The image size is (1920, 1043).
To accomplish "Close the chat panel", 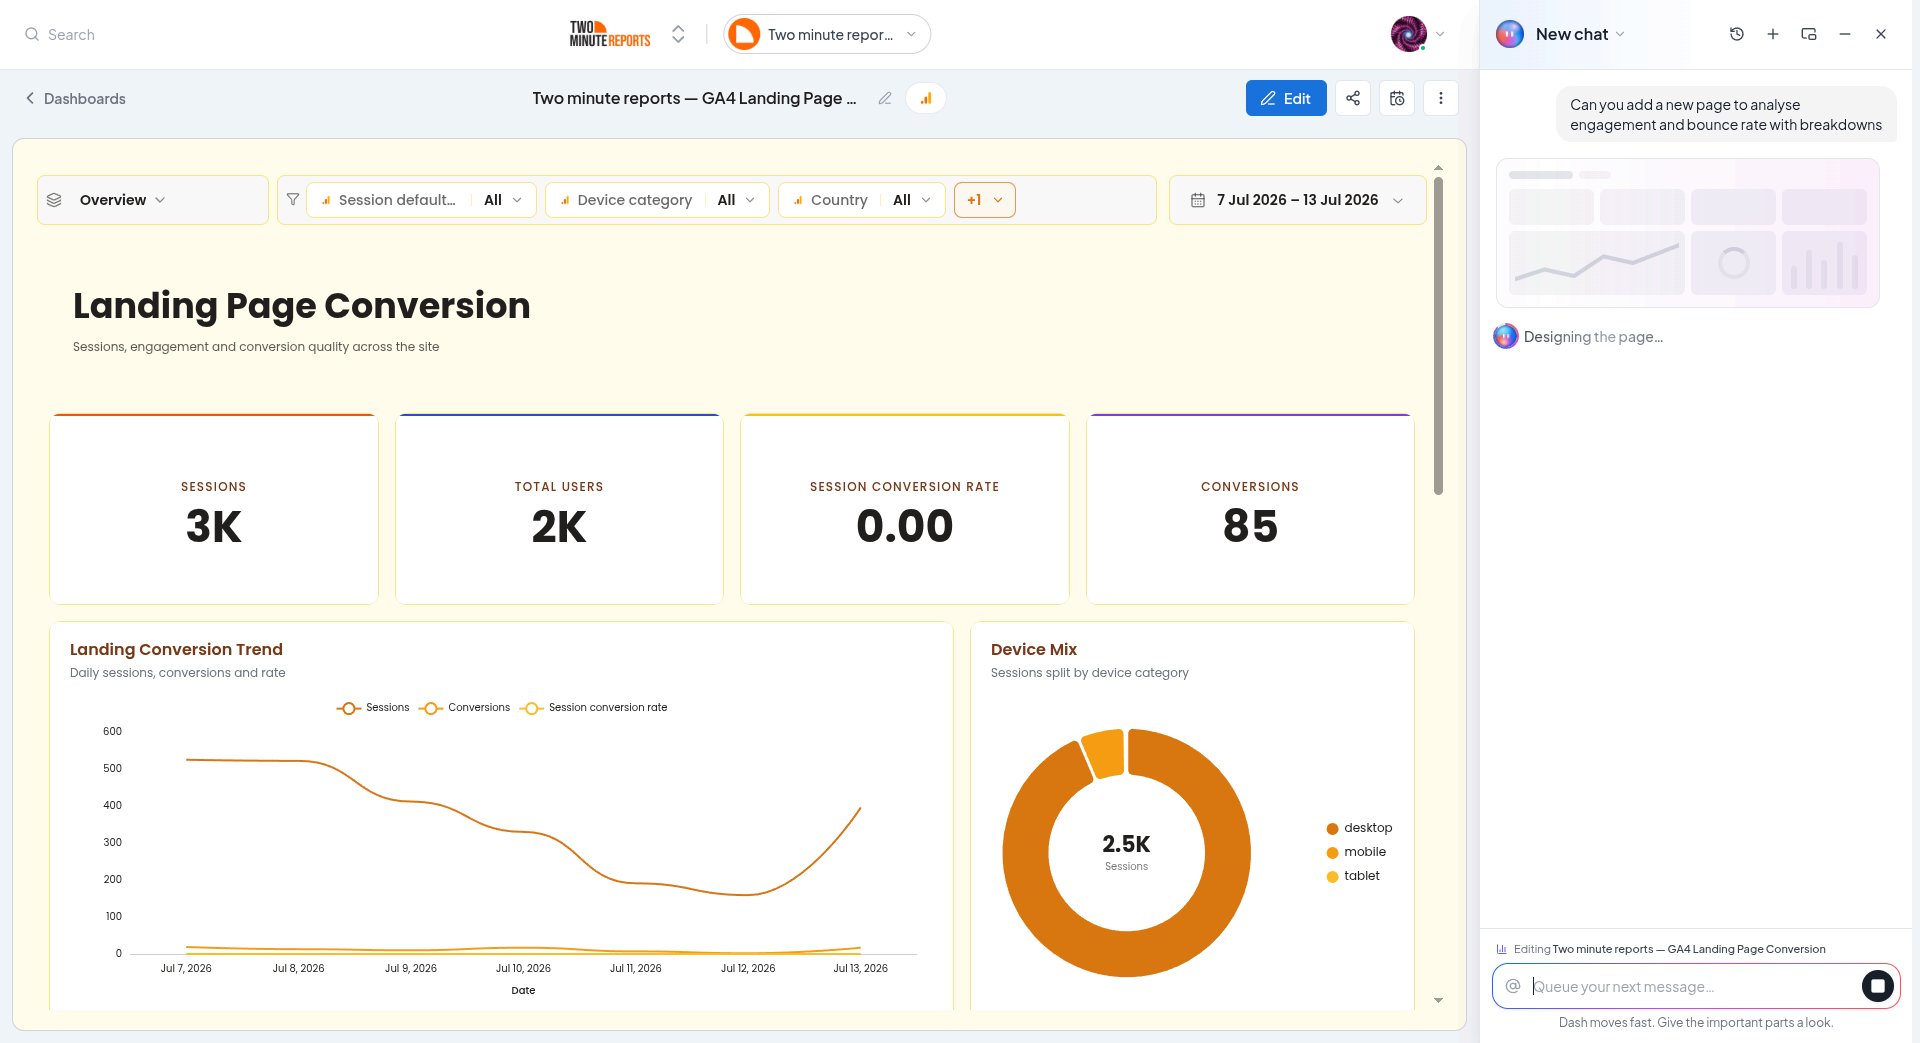I will tap(1881, 34).
